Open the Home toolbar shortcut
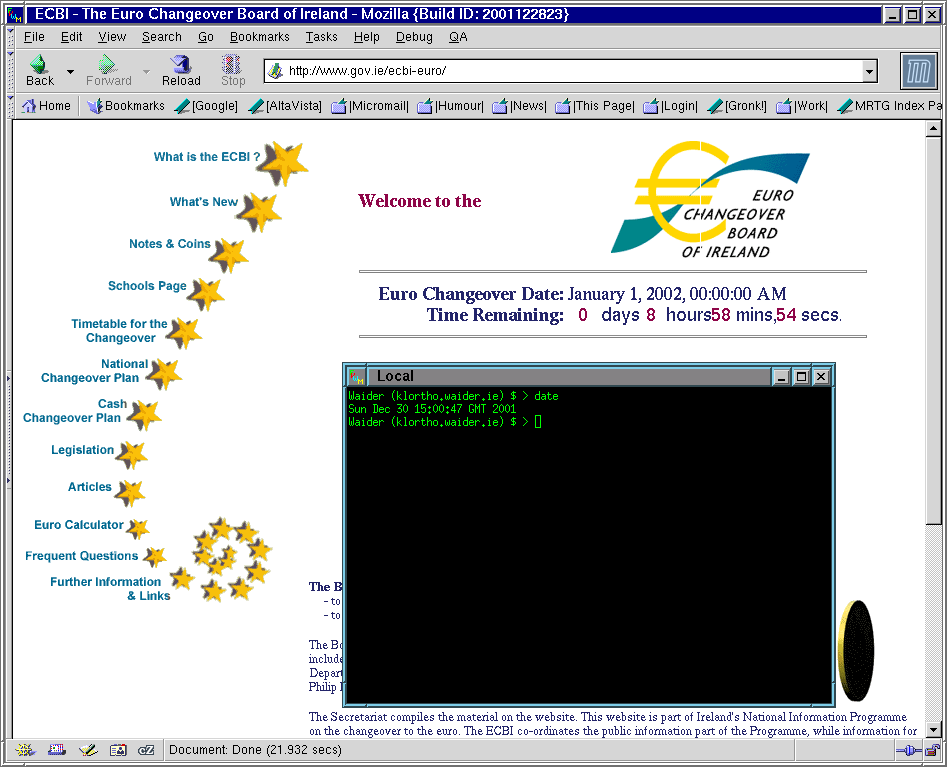This screenshot has width=947, height=767. 46,106
